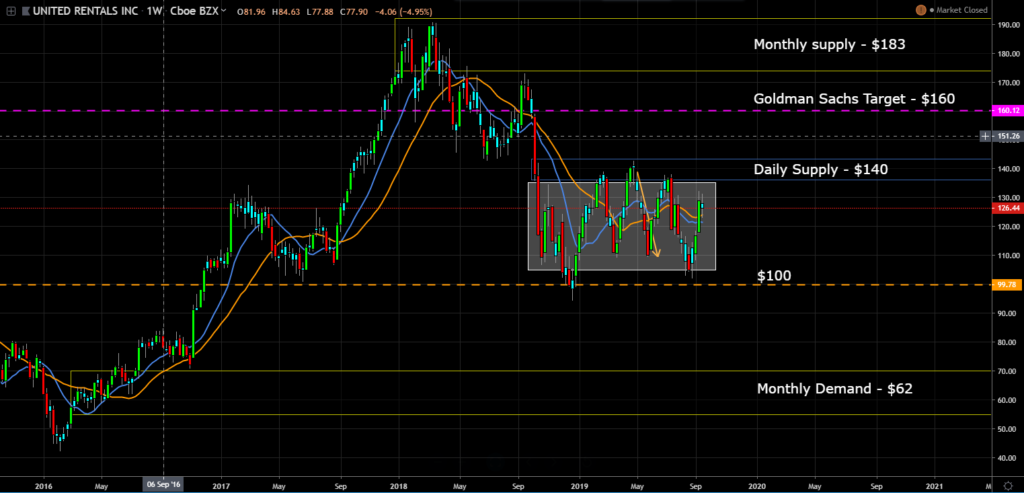Image resolution: width=1024 pixels, height=493 pixels.
Task: Click the crosshair plus button at 151.26
Action: (x=985, y=136)
